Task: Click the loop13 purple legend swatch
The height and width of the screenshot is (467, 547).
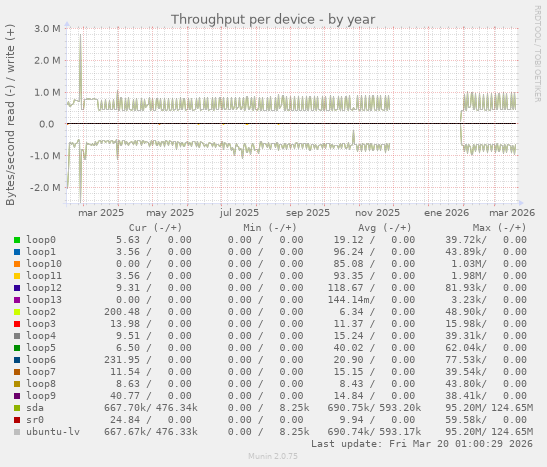Action: click(x=17, y=300)
